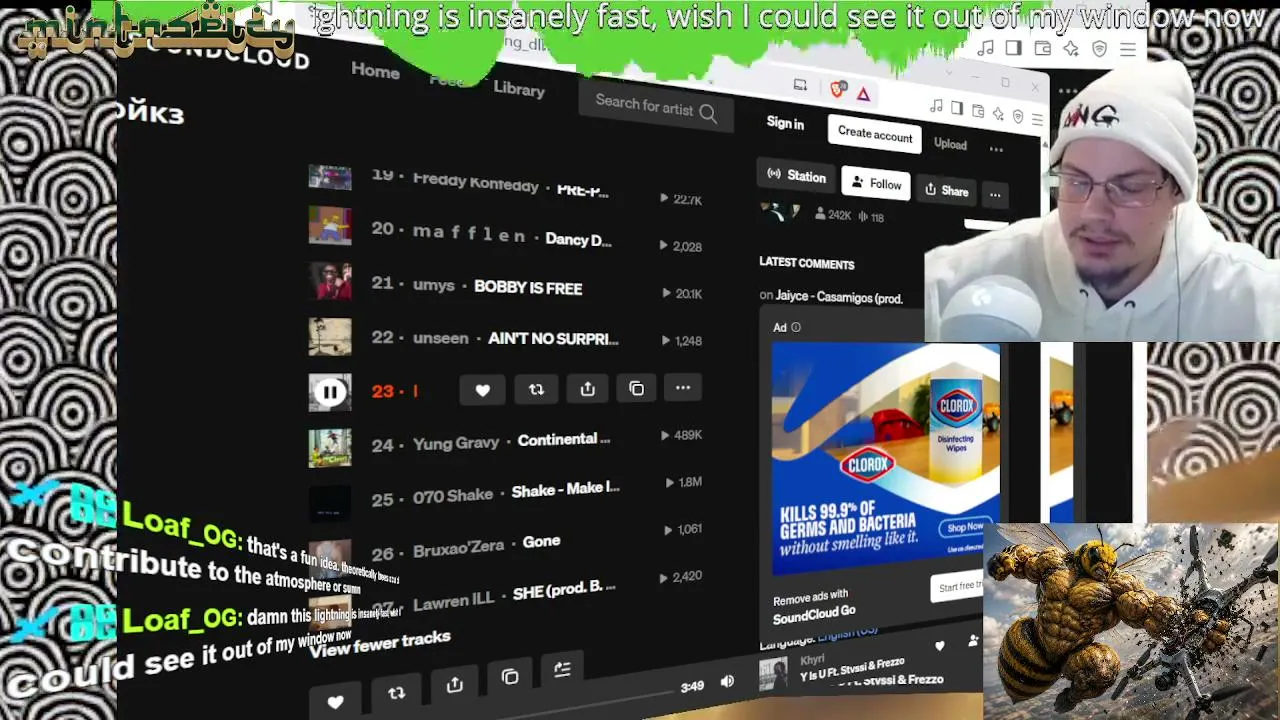1280x720 pixels.
Task: Copy link of track 23
Action: (x=636, y=388)
